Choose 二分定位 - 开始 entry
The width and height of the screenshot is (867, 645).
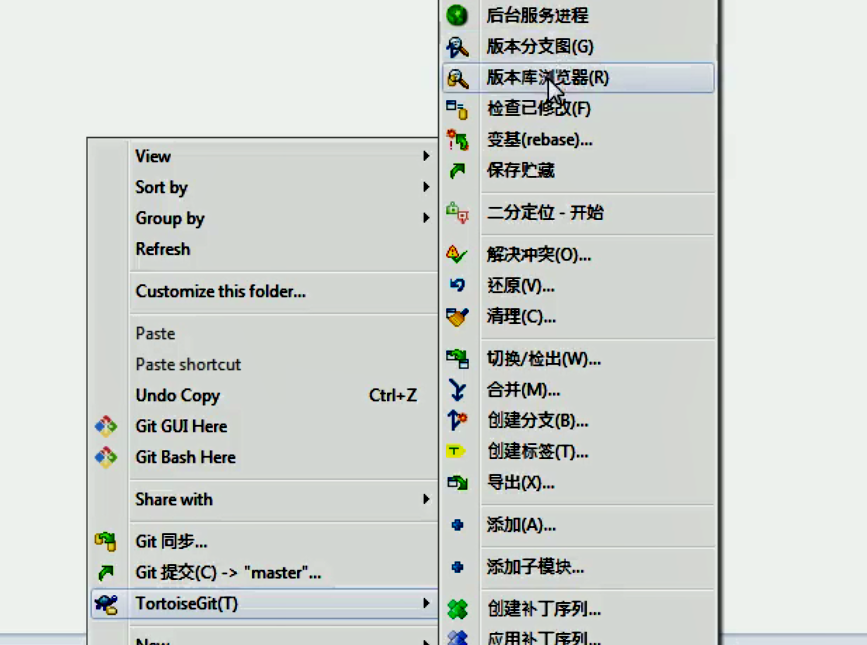578,213
